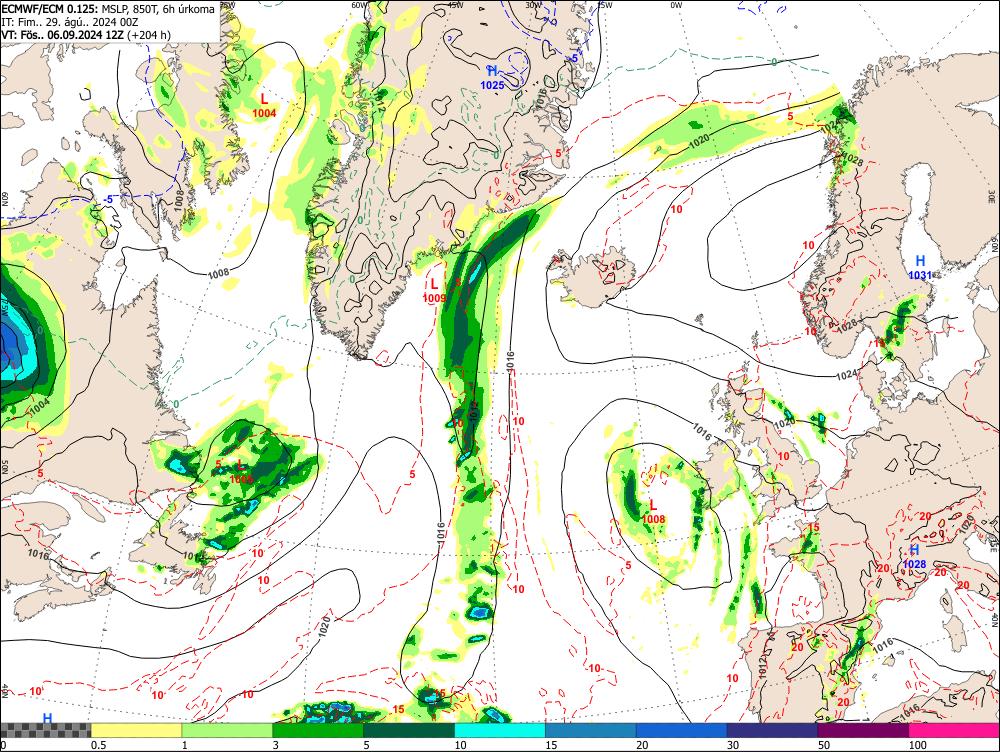The image size is (1000, 752).
Task: Select the dark green 5–10 legend swatch
Action: tap(409, 730)
